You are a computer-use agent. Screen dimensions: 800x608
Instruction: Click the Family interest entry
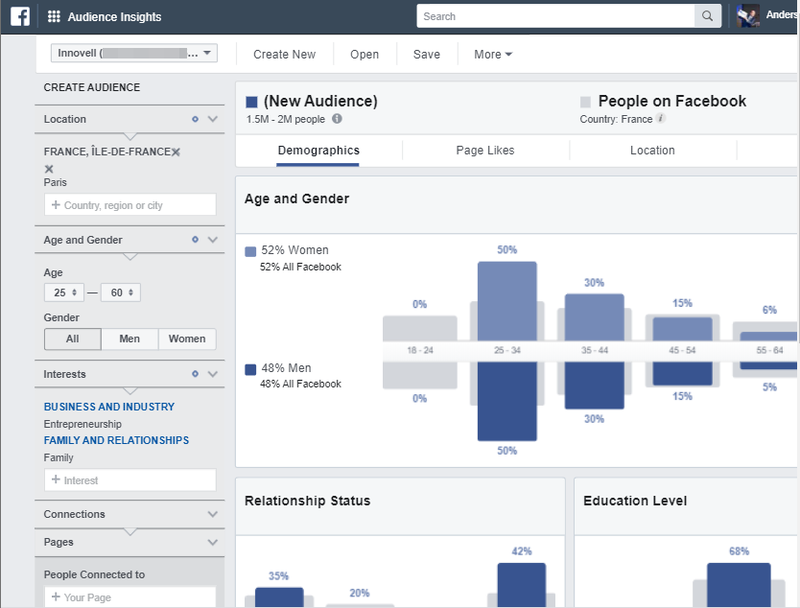(x=59, y=458)
